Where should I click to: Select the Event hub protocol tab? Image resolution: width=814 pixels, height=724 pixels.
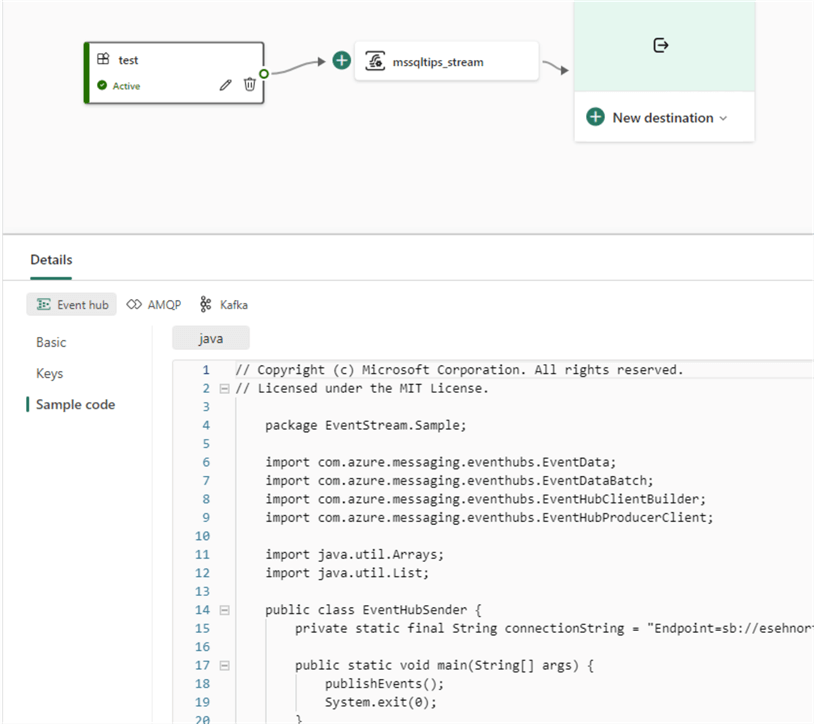pos(72,304)
